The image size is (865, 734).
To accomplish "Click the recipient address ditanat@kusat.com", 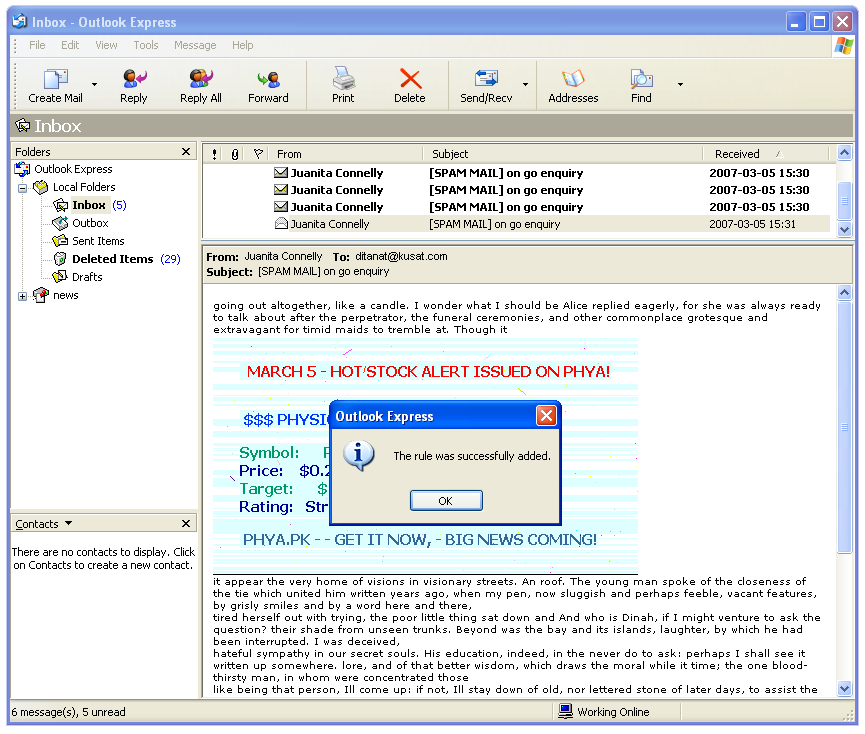I will point(401,256).
